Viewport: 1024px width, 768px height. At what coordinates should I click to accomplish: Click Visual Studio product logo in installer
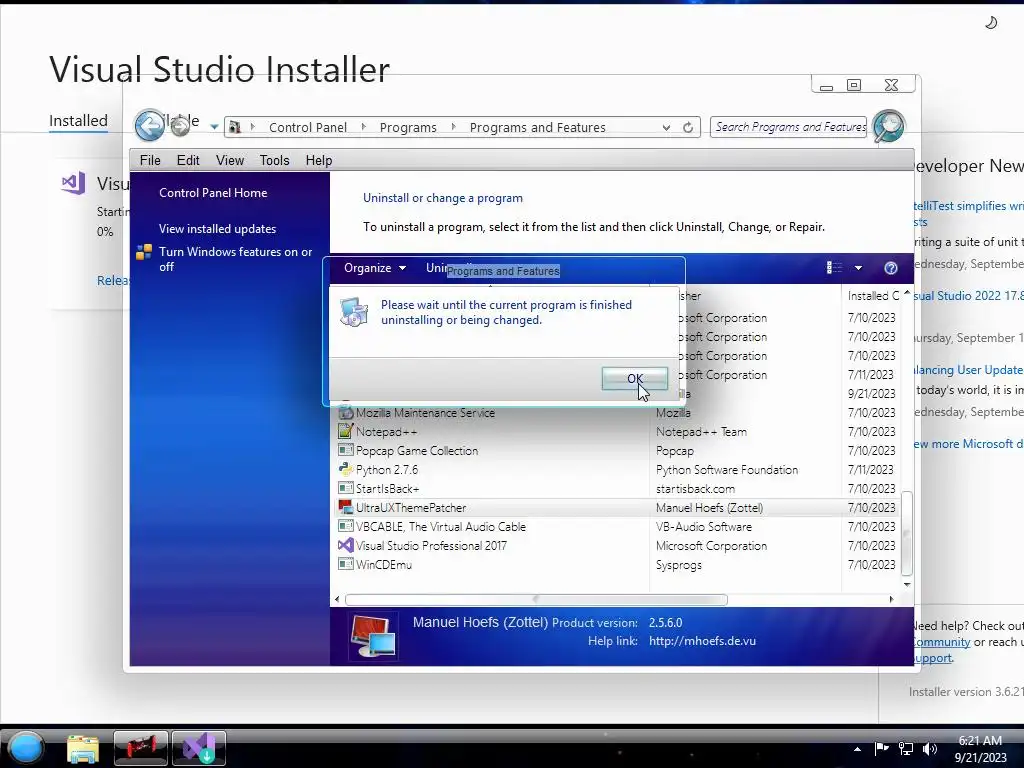point(73,184)
